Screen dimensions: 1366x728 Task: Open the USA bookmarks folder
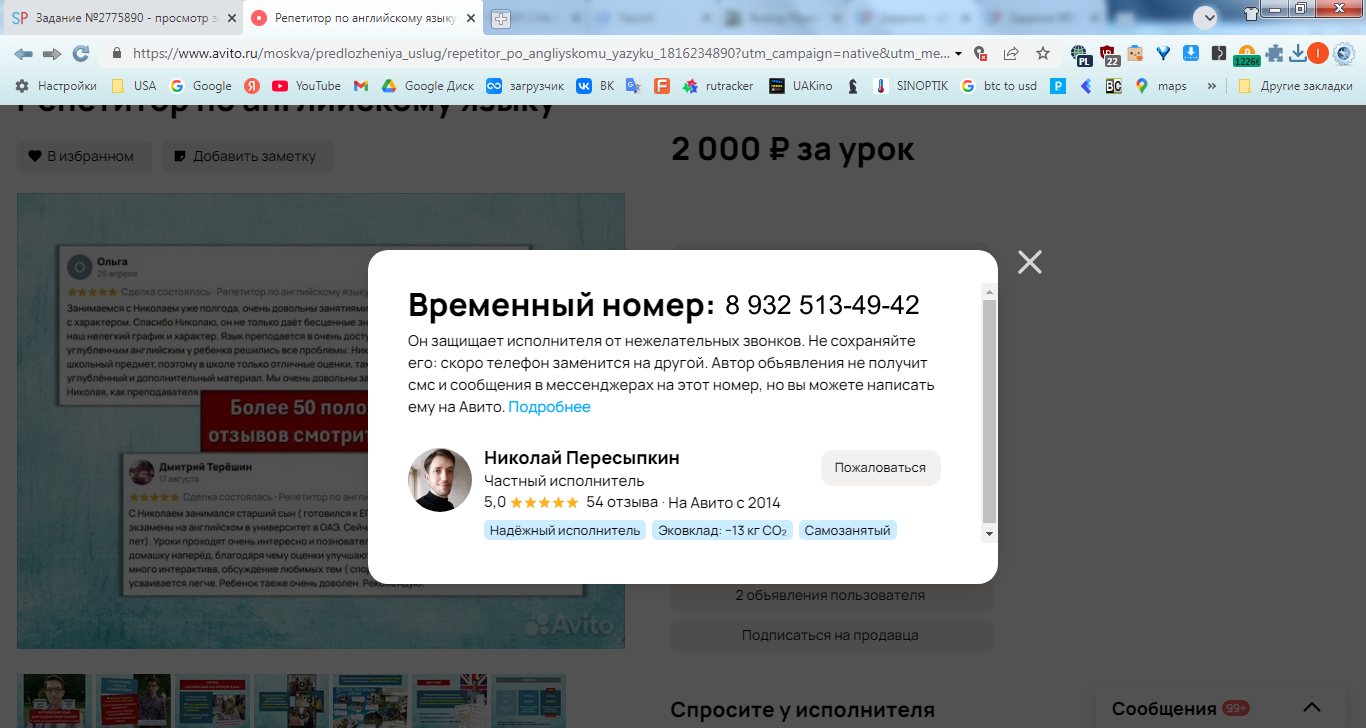[133, 86]
